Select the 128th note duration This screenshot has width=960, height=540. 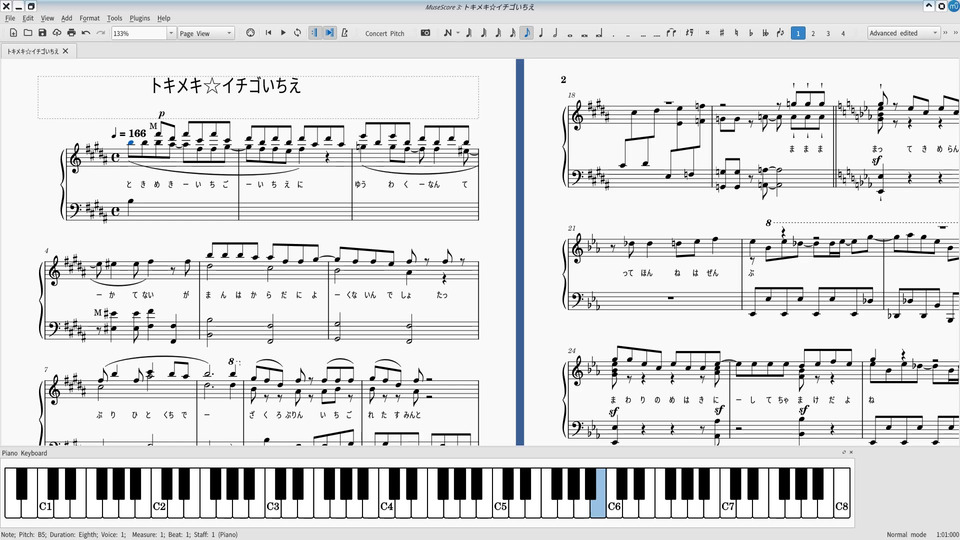[x=468, y=33]
